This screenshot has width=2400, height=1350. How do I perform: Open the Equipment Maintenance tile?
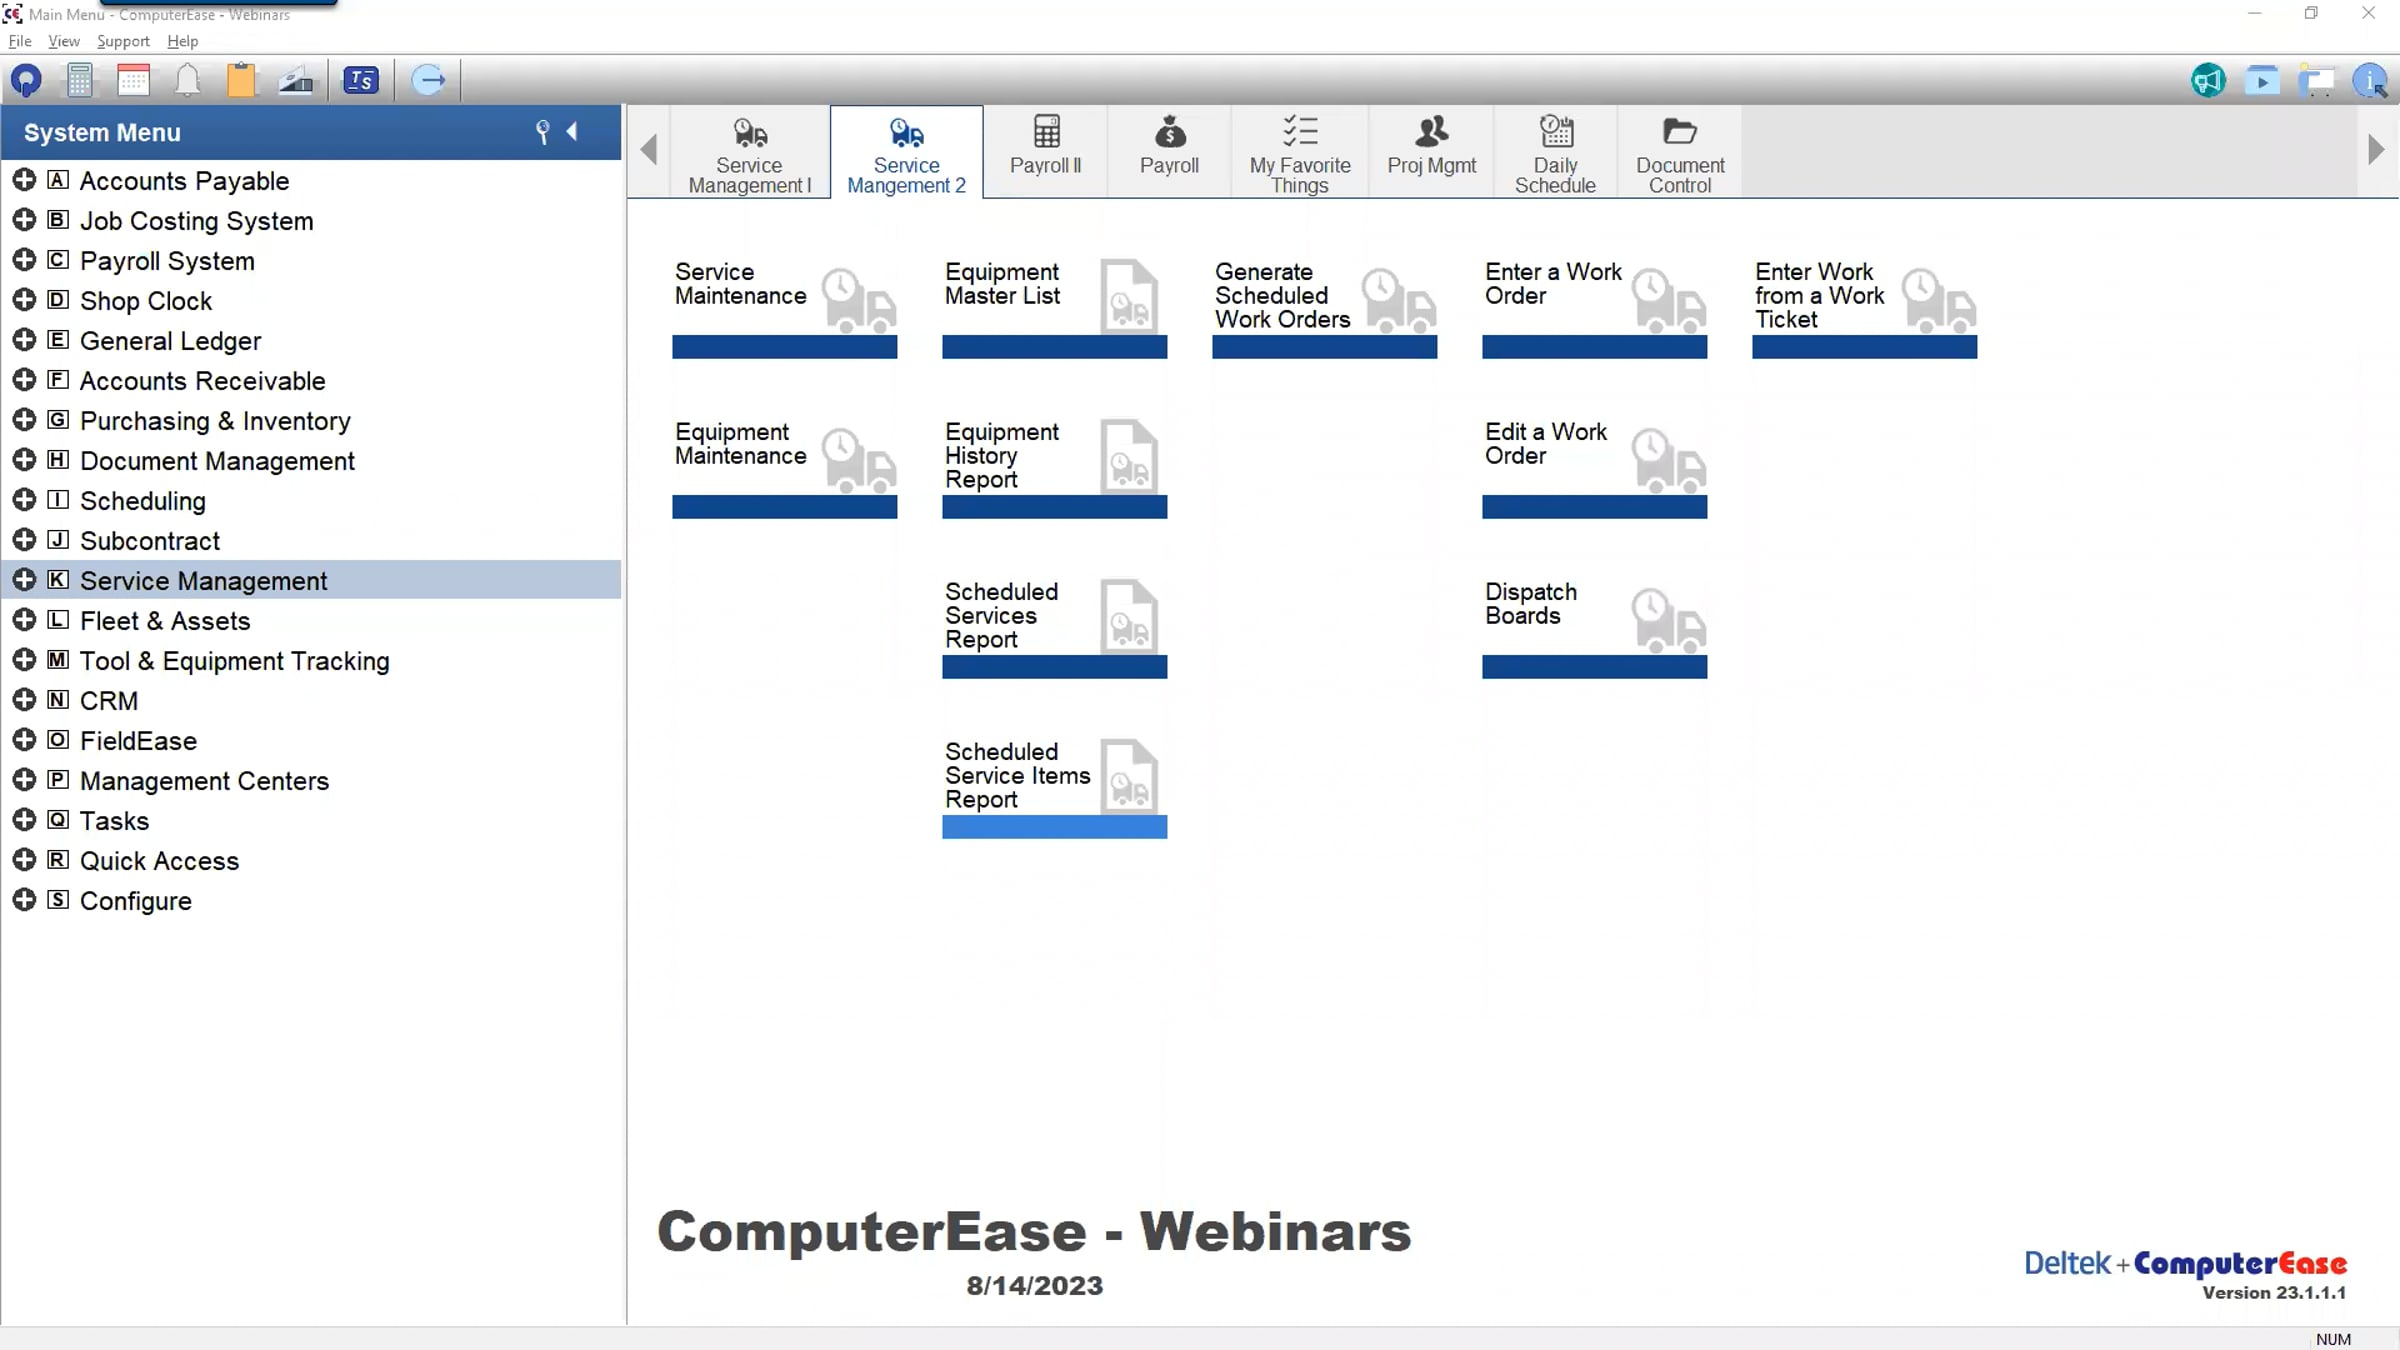[784, 467]
